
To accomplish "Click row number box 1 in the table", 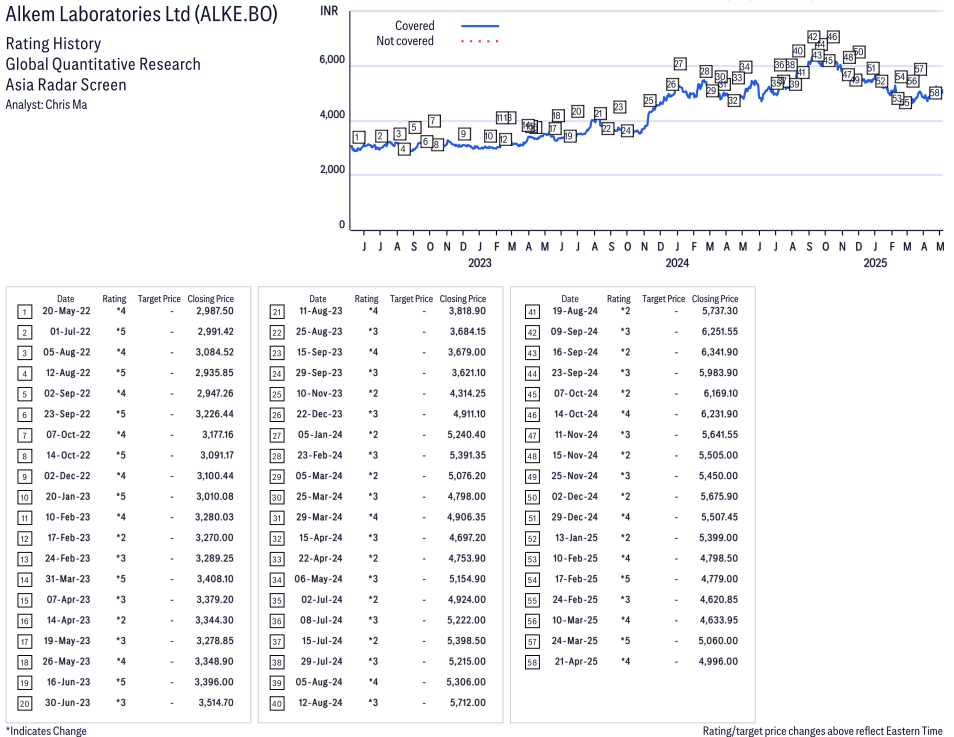I will click(x=24, y=312).
